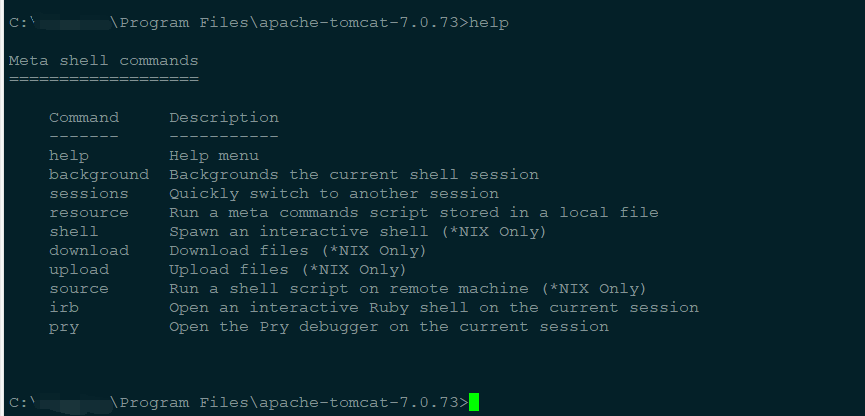865x416 pixels.
Task: Click the 'Meta shell commands' heading
Action: point(104,60)
